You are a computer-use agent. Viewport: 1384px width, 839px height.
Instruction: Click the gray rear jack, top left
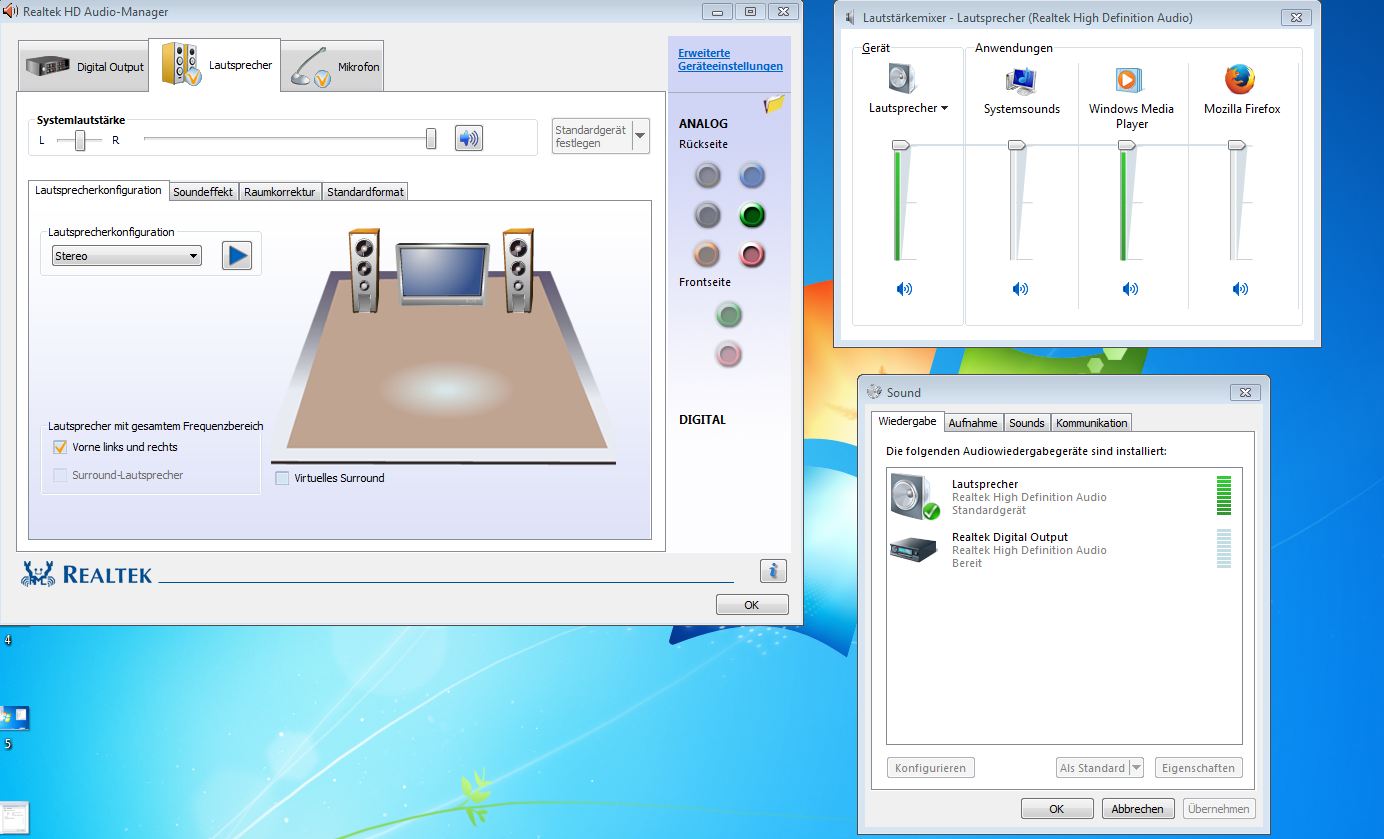[707, 177]
